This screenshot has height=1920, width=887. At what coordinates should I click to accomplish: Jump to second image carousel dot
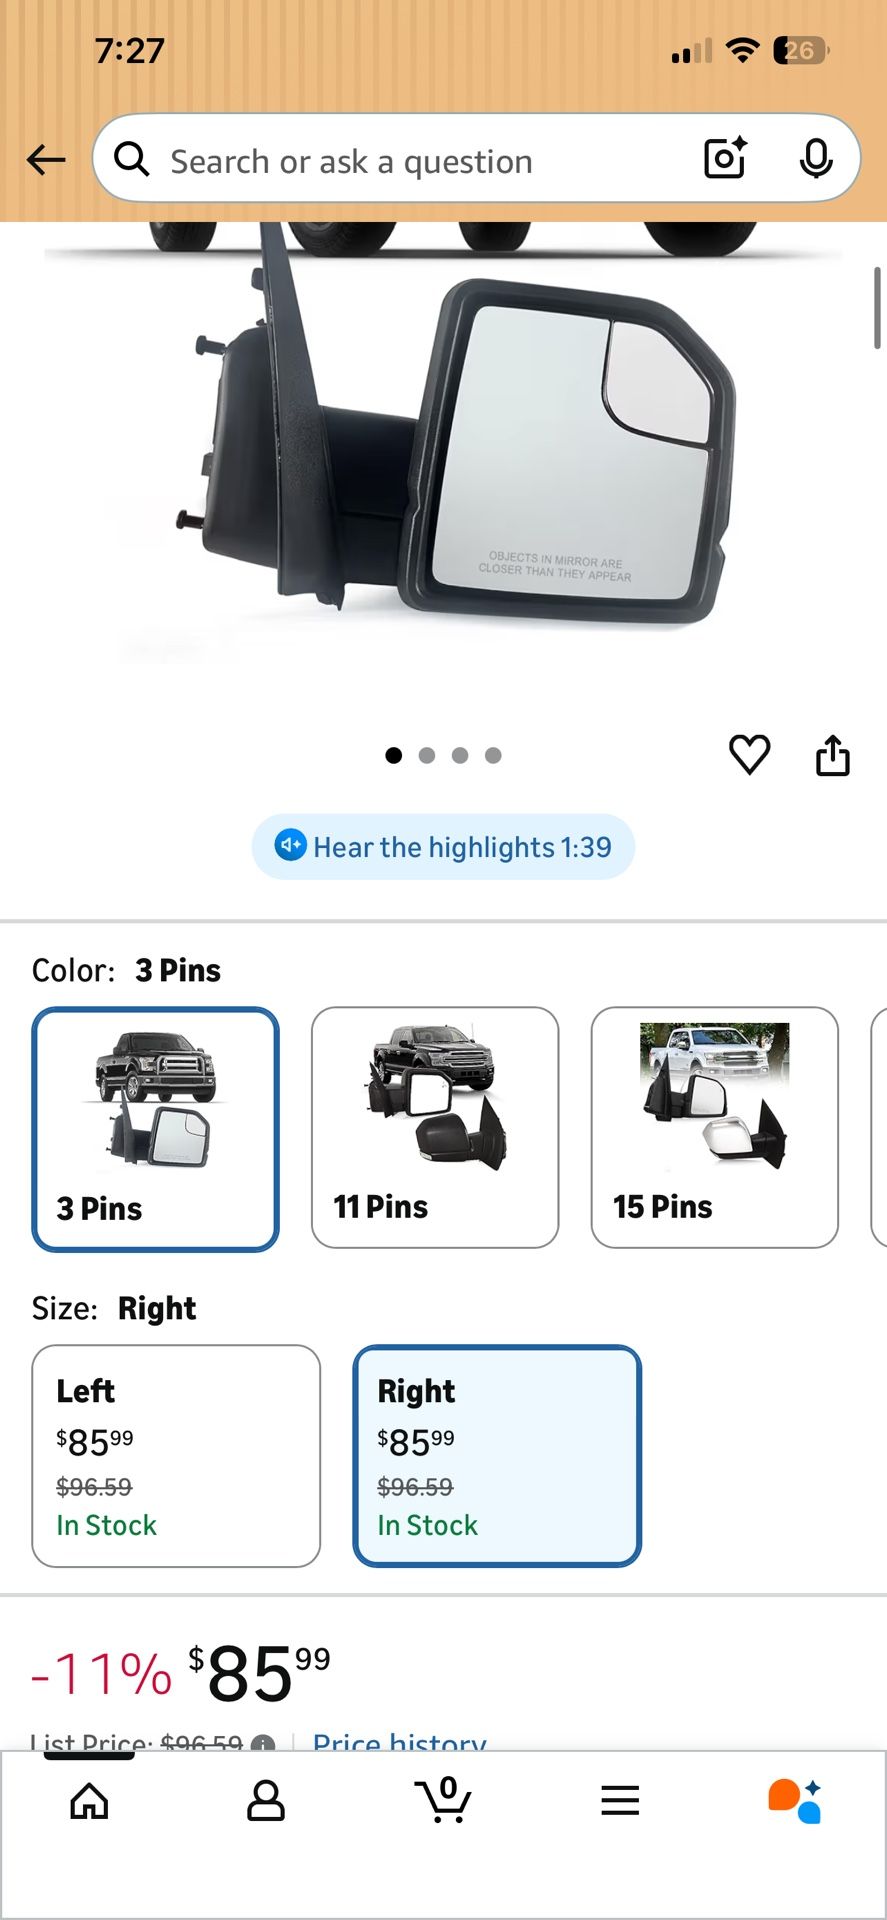(427, 755)
